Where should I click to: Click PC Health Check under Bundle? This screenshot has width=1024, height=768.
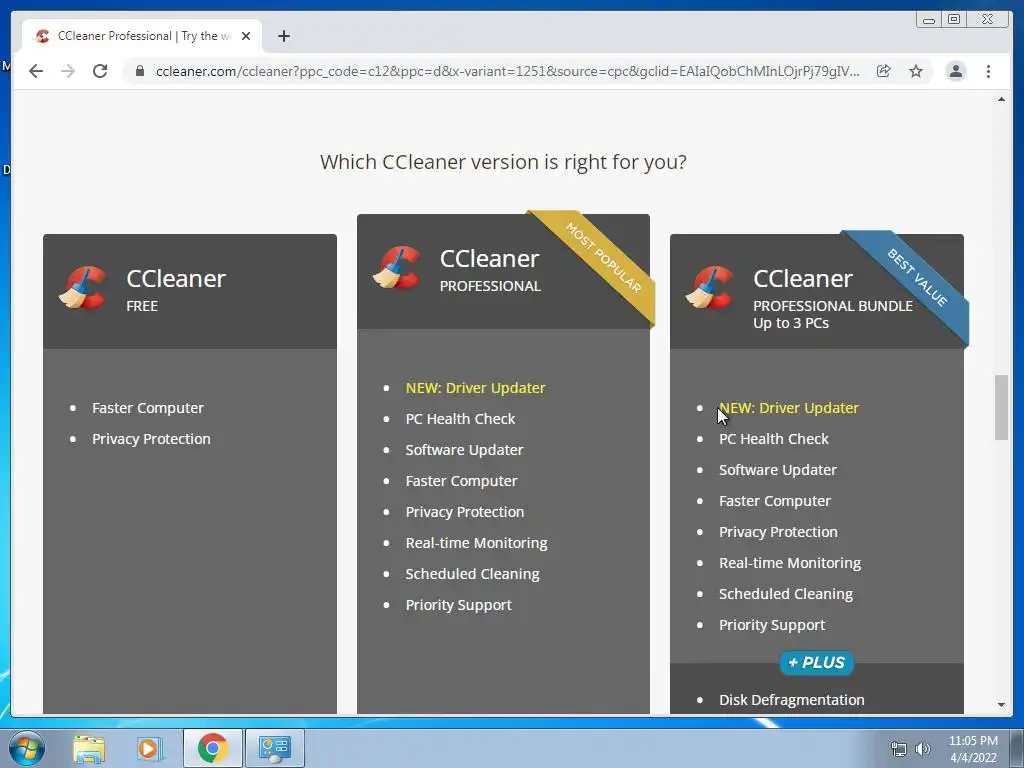click(x=773, y=439)
